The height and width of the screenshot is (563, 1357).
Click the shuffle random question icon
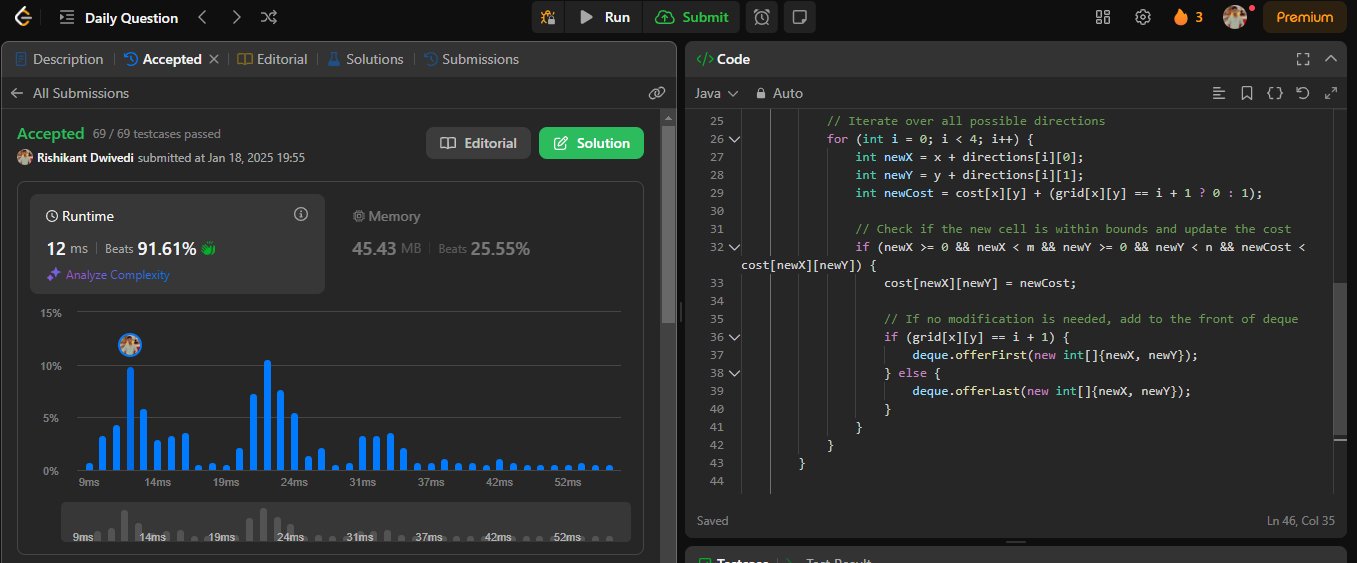click(x=268, y=17)
